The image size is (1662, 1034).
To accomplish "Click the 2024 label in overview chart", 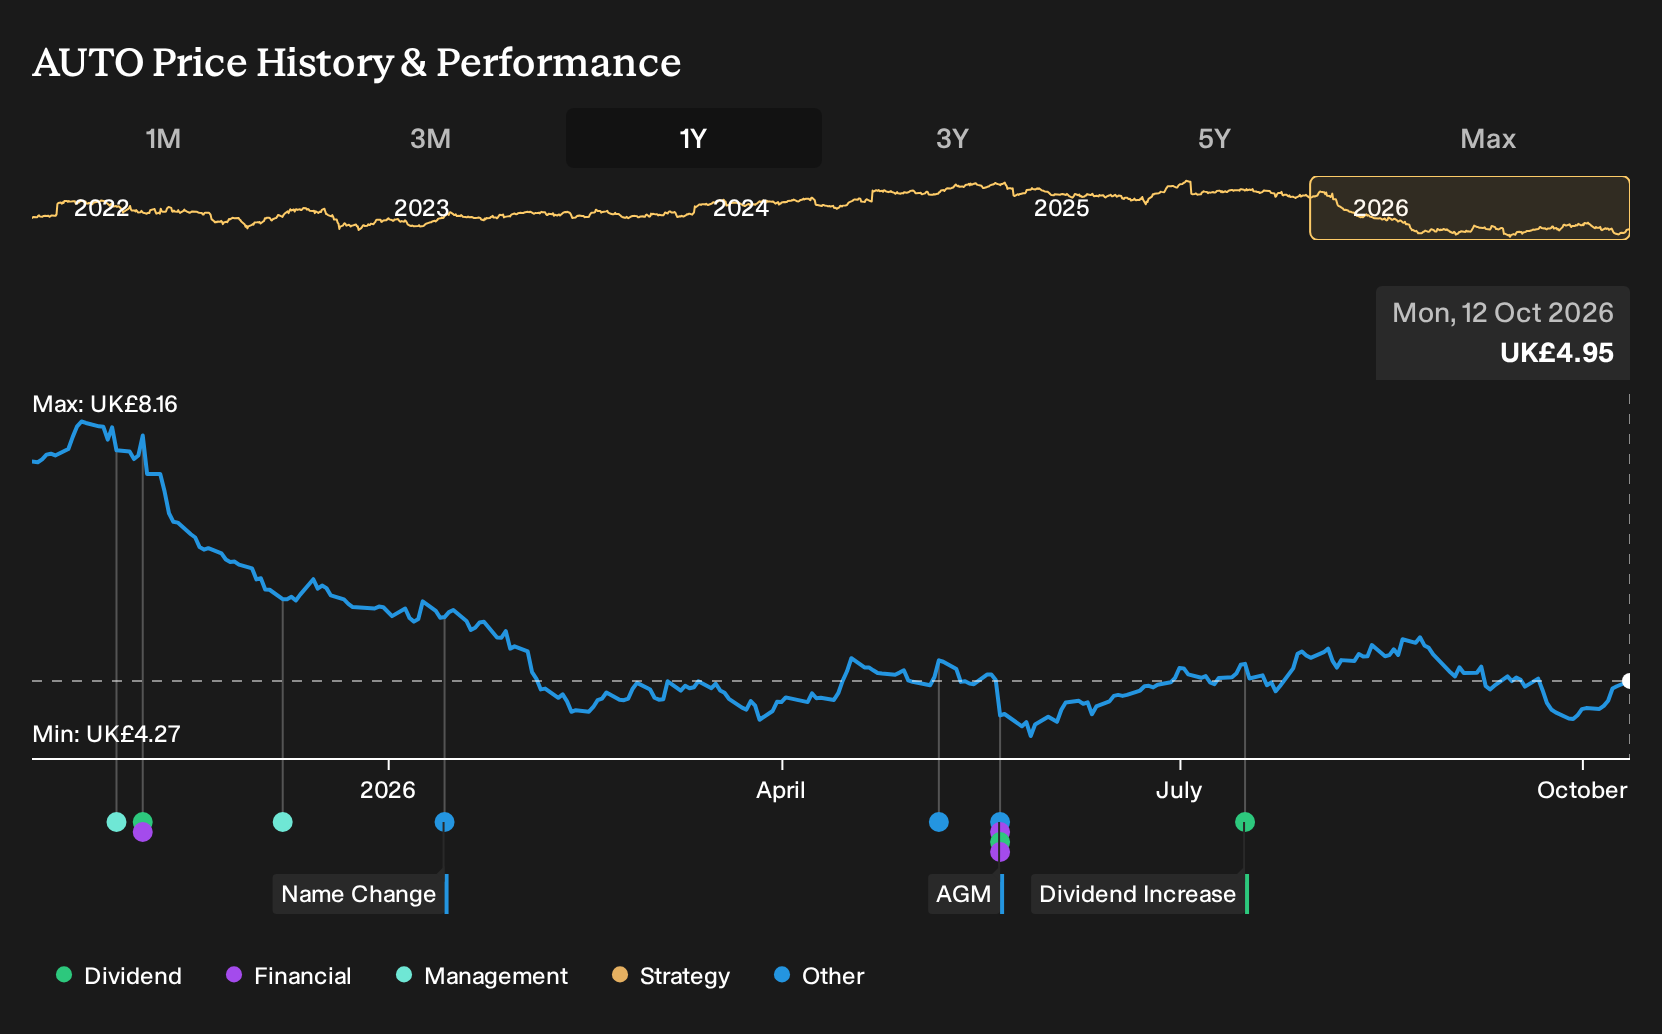I will [741, 208].
